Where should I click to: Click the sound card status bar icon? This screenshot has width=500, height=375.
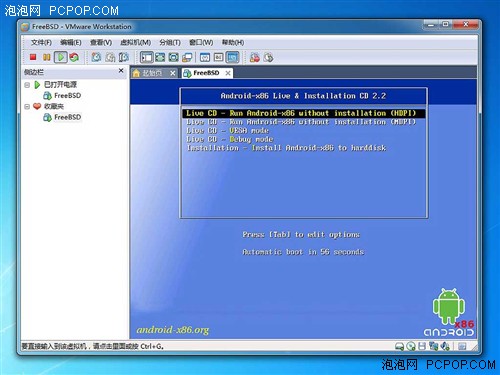tap(445, 346)
